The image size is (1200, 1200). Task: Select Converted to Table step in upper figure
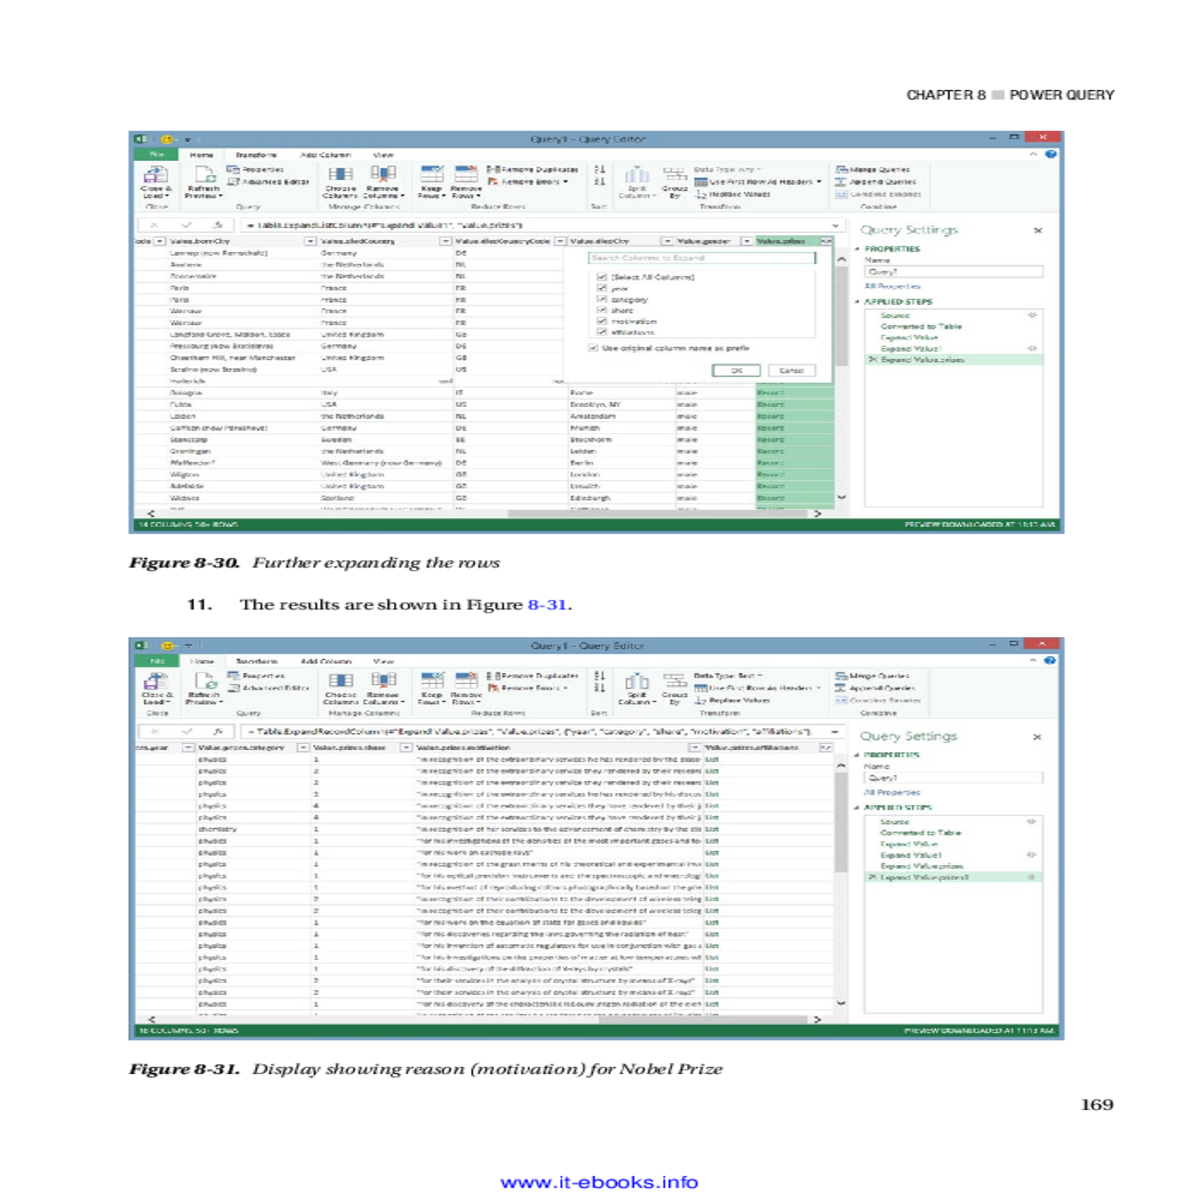[x=921, y=326]
